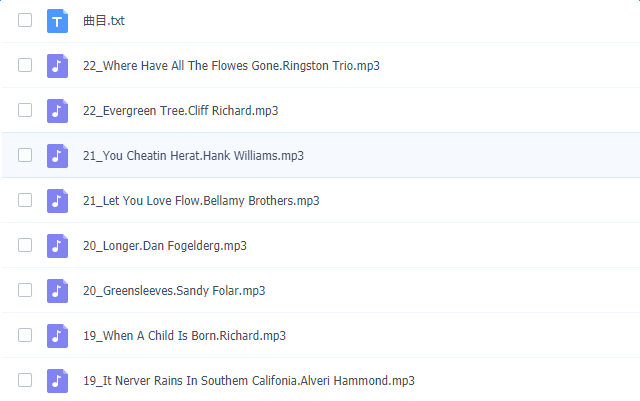Click music icon beside Where Have All The Flowes Gone

57,65
